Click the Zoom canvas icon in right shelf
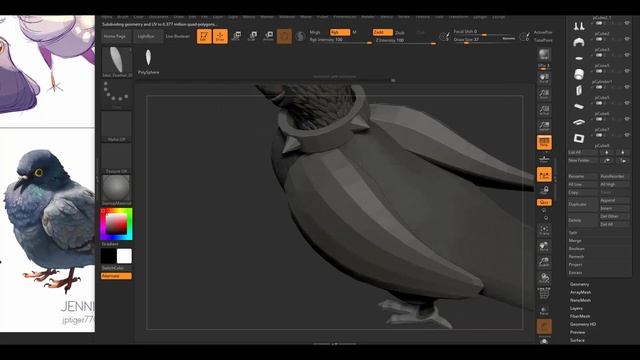Viewport: 640px width, 360px height. (544, 94)
